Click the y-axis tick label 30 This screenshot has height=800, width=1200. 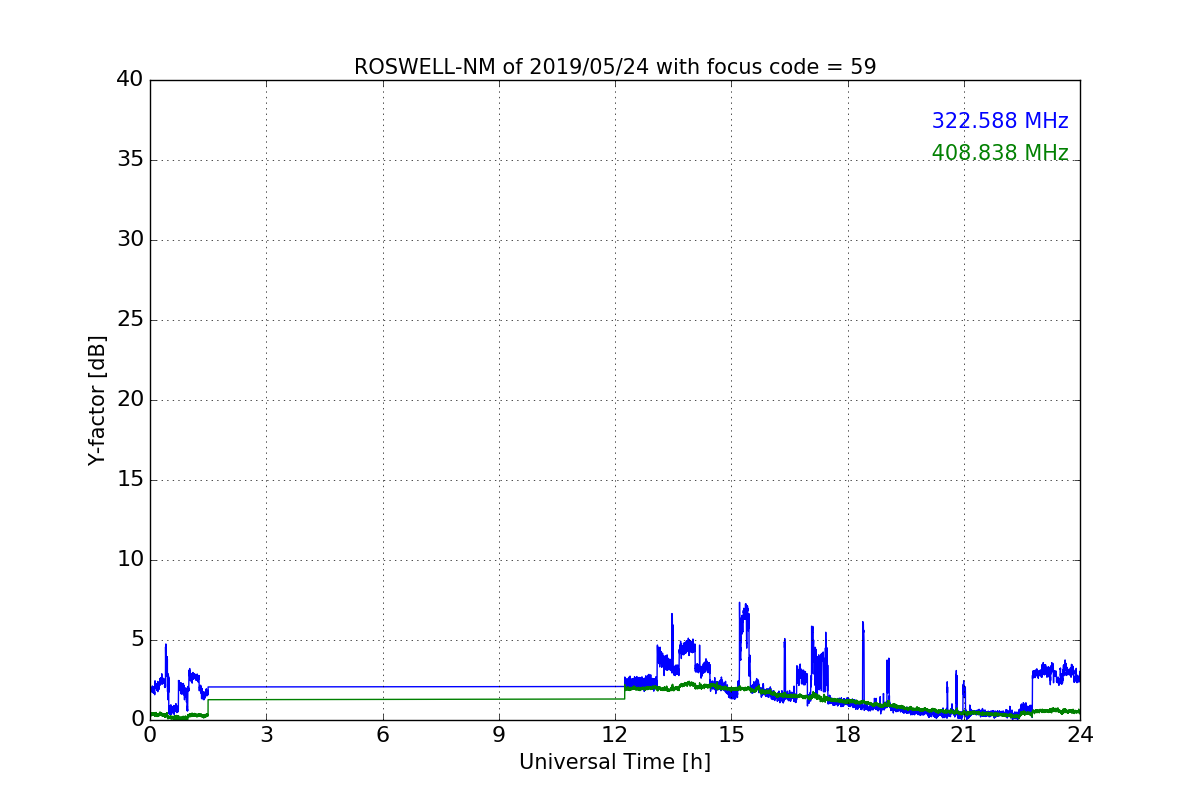click(130, 240)
